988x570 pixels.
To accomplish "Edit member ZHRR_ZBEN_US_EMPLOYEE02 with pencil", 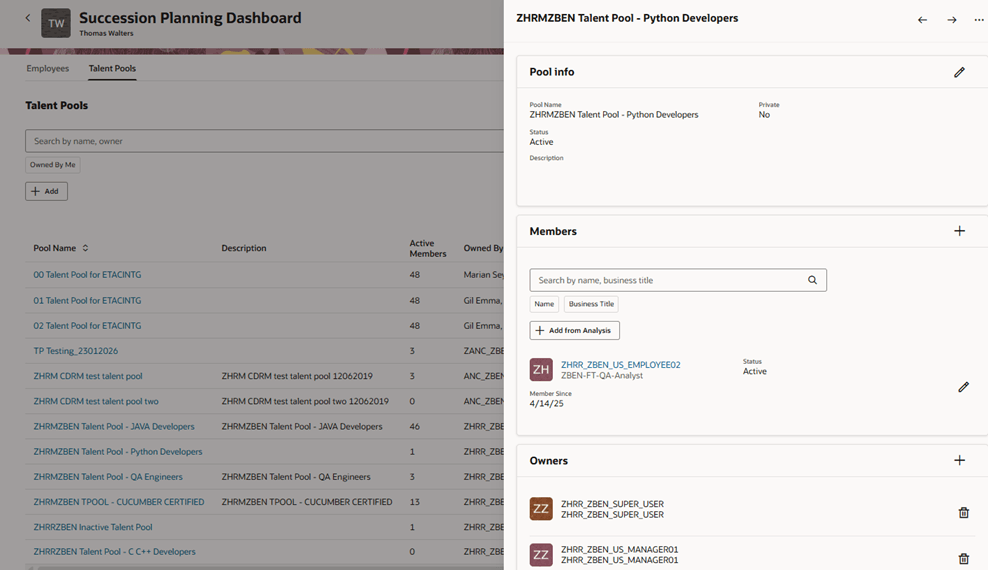I will coord(963,387).
